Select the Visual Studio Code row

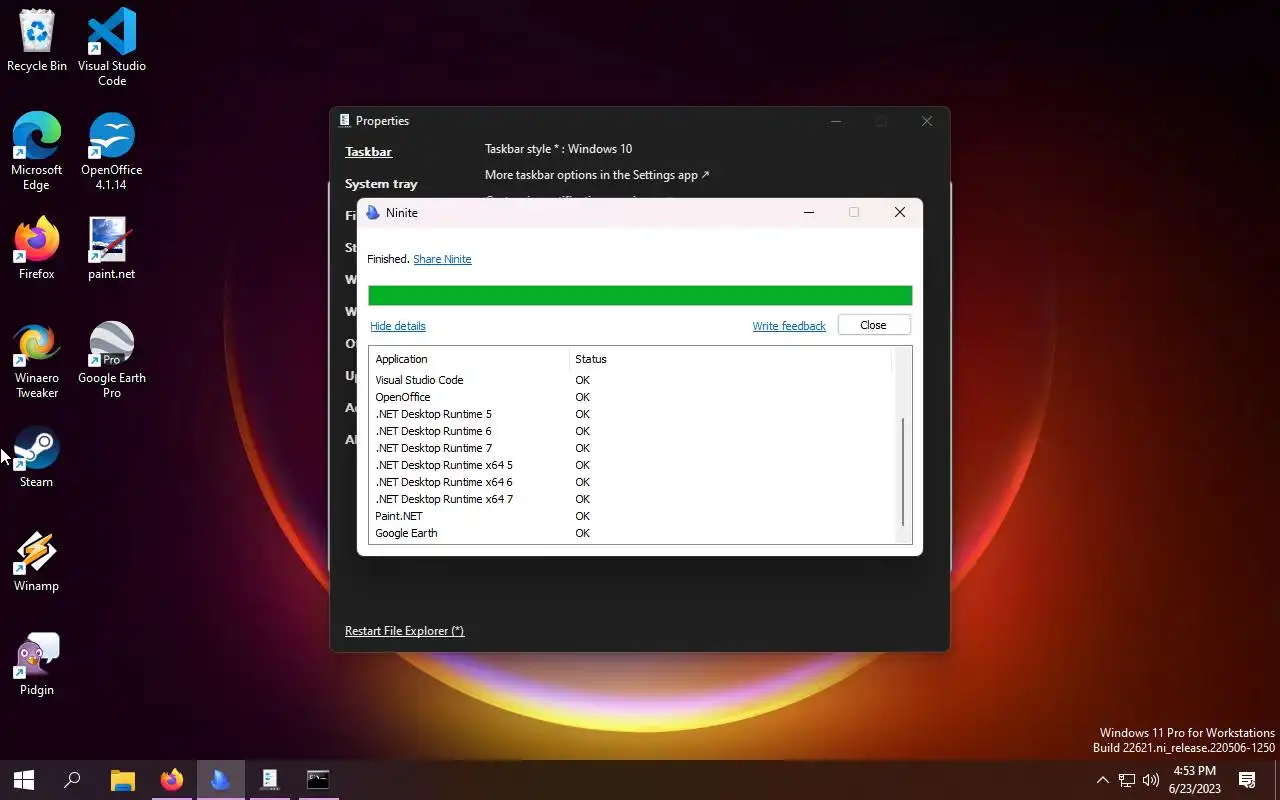pos(630,380)
